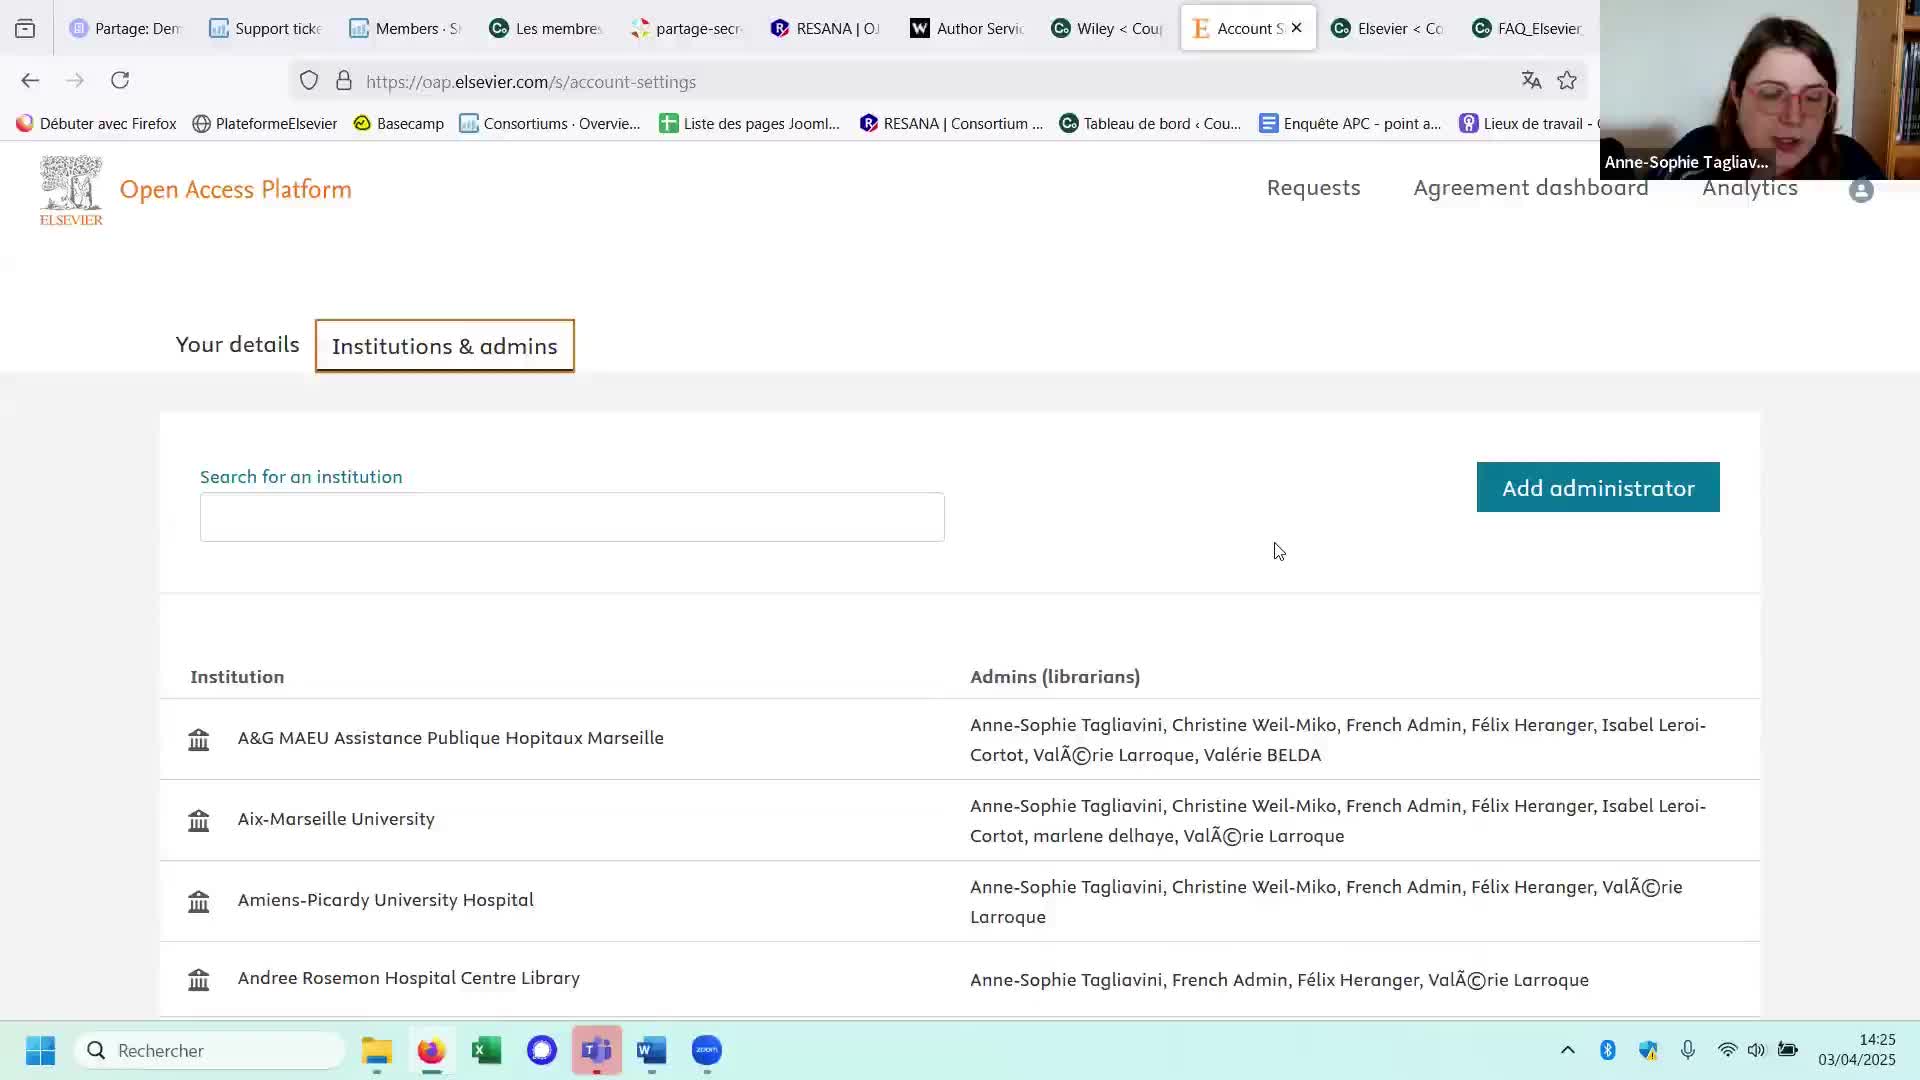Open the Requests menu item

tap(1314, 188)
